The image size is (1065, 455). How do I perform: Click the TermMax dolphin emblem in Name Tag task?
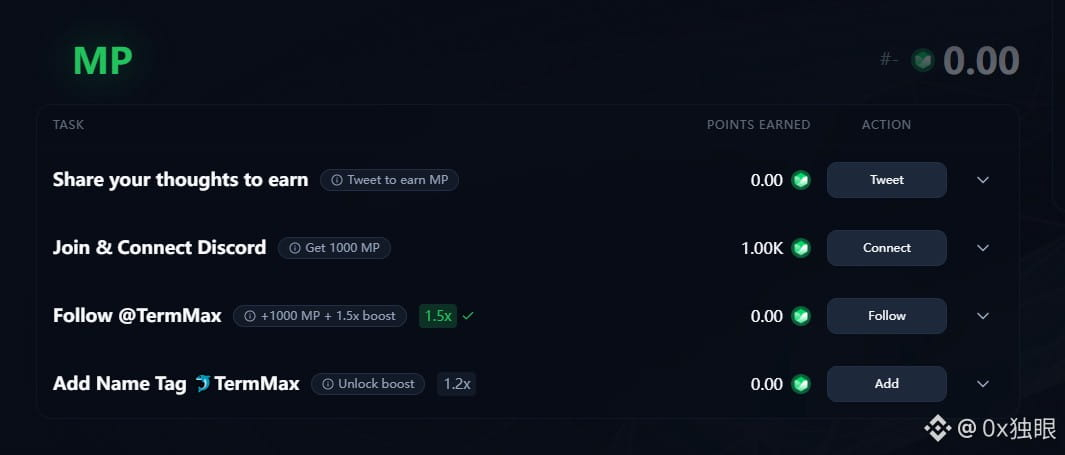[x=203, y=384]
